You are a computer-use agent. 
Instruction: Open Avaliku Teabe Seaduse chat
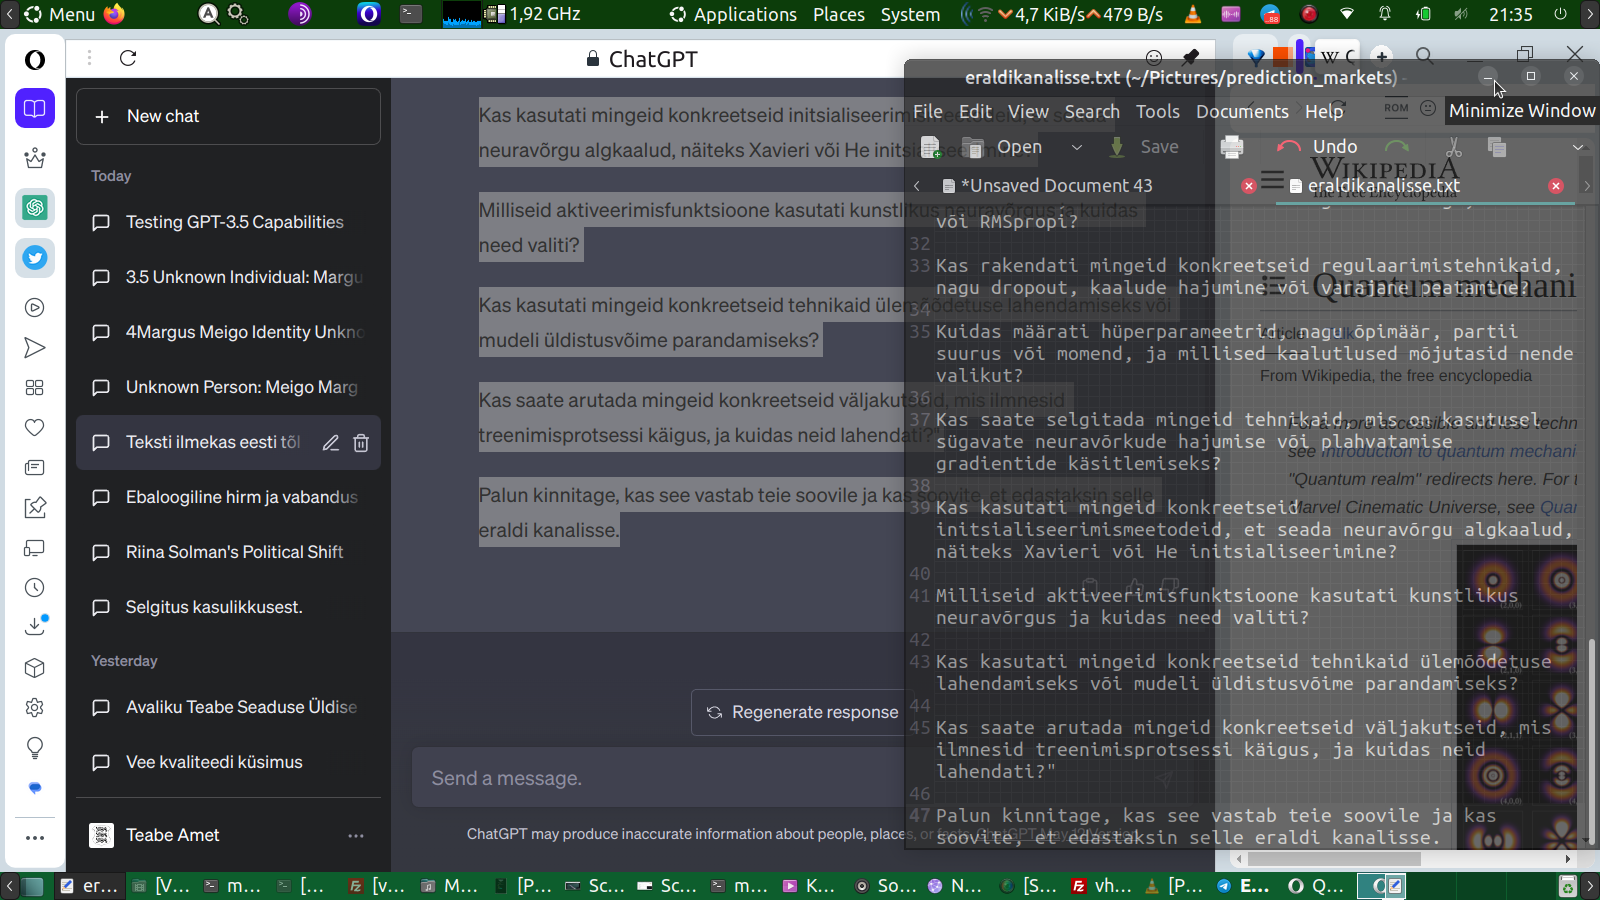click(228, 707)
